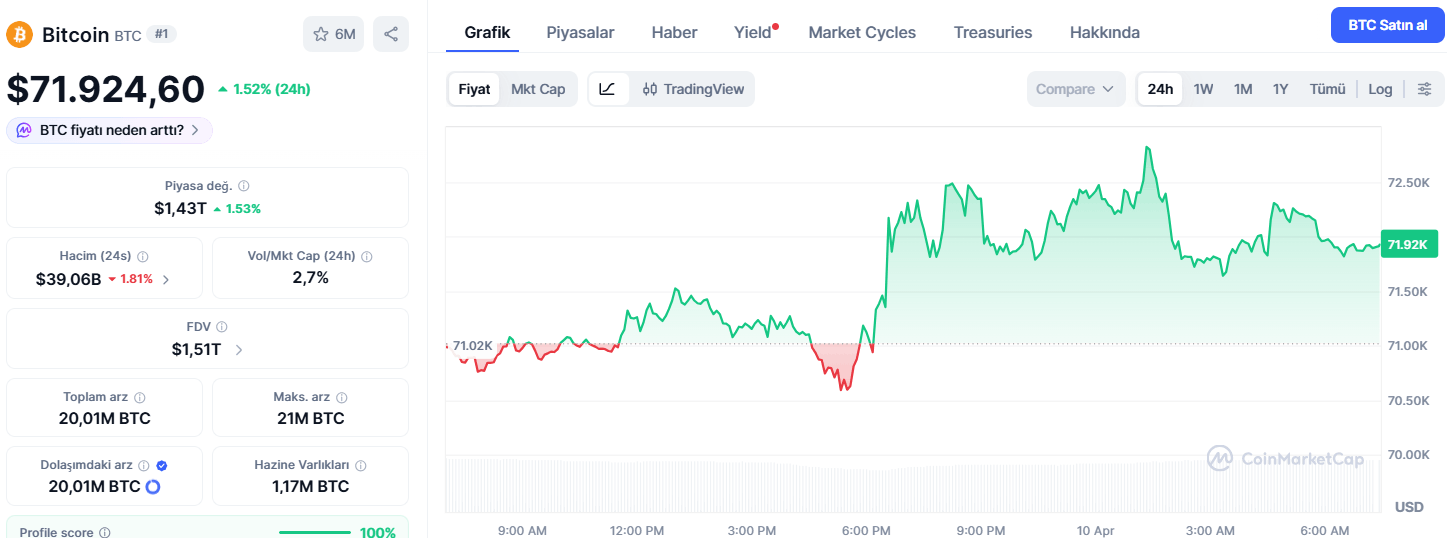Toggle Log scale on chart
Viewport: 1447px width, 538px height.
1380,89
